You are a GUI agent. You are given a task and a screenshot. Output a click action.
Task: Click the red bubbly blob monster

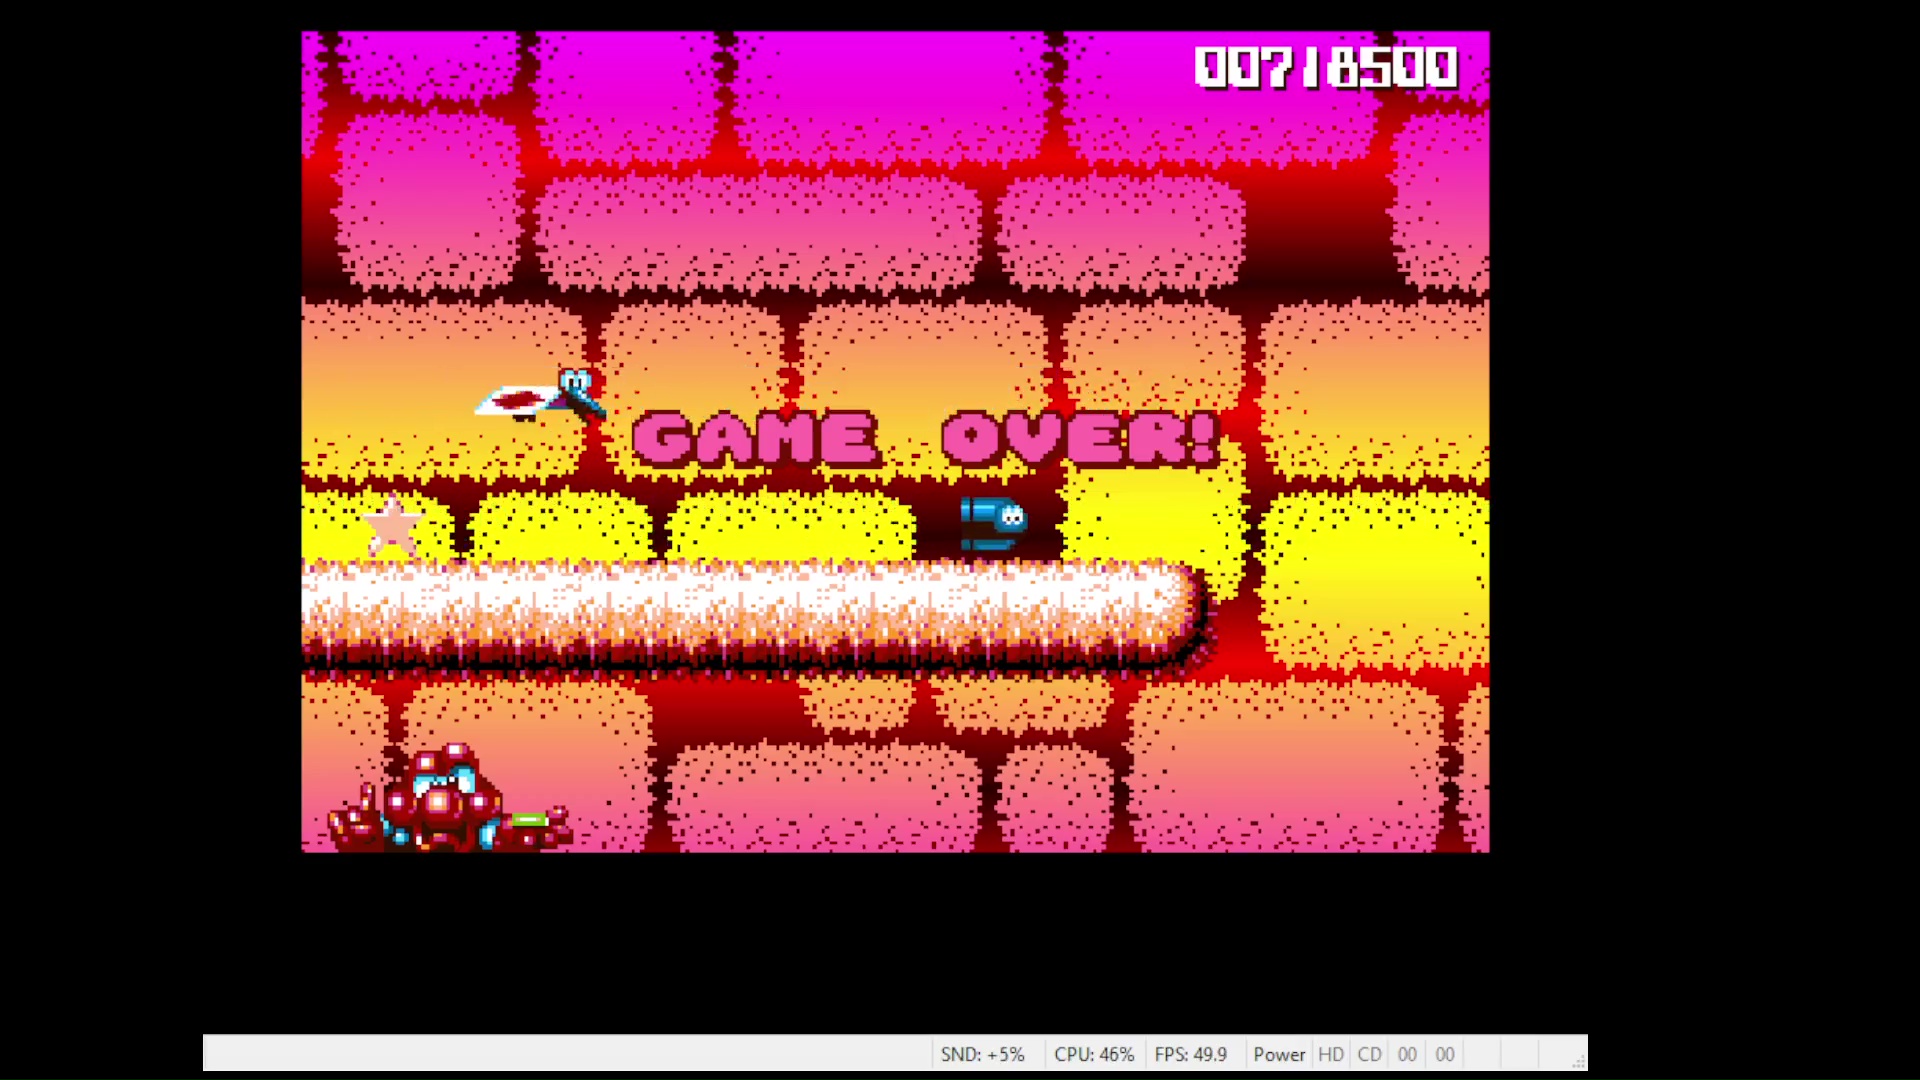pos(450,799)
